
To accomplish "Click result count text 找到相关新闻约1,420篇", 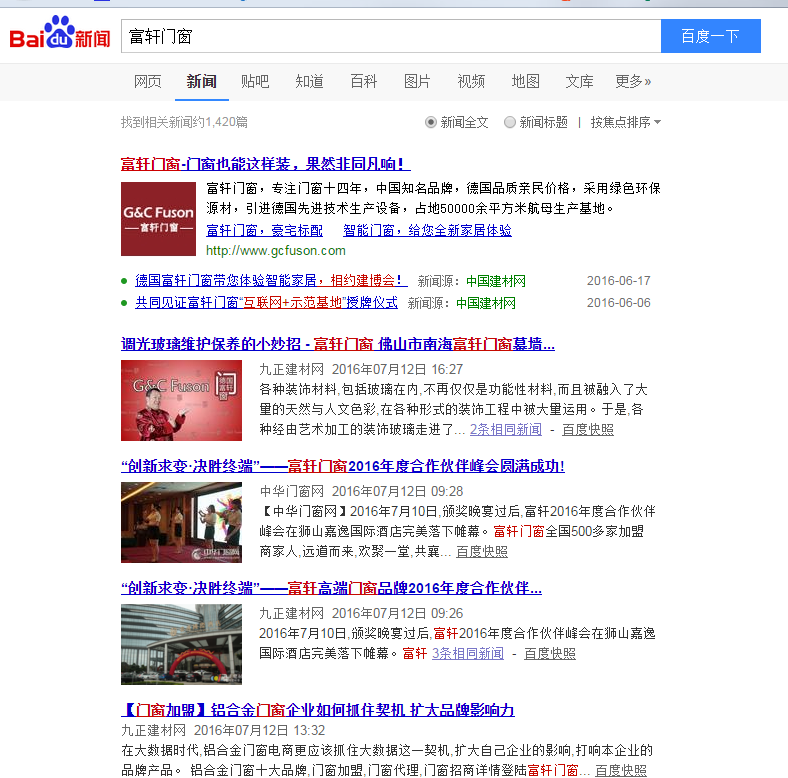I will pyautogui.click(x=184, y=122).
